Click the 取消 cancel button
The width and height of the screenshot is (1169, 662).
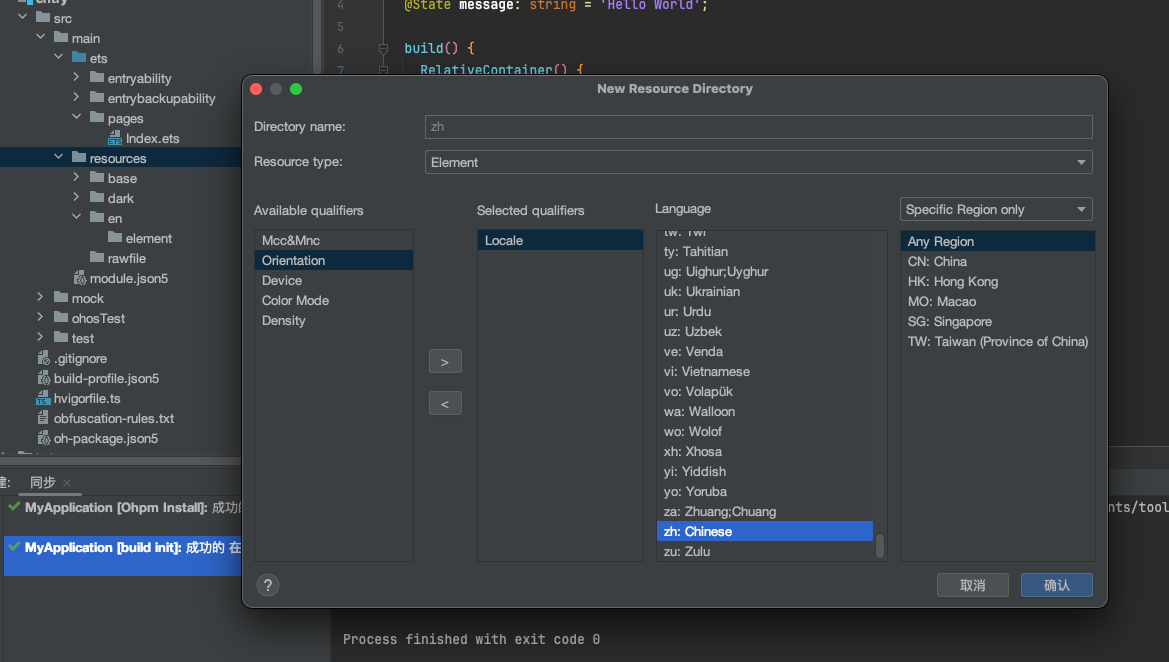[x=973, y=585]
